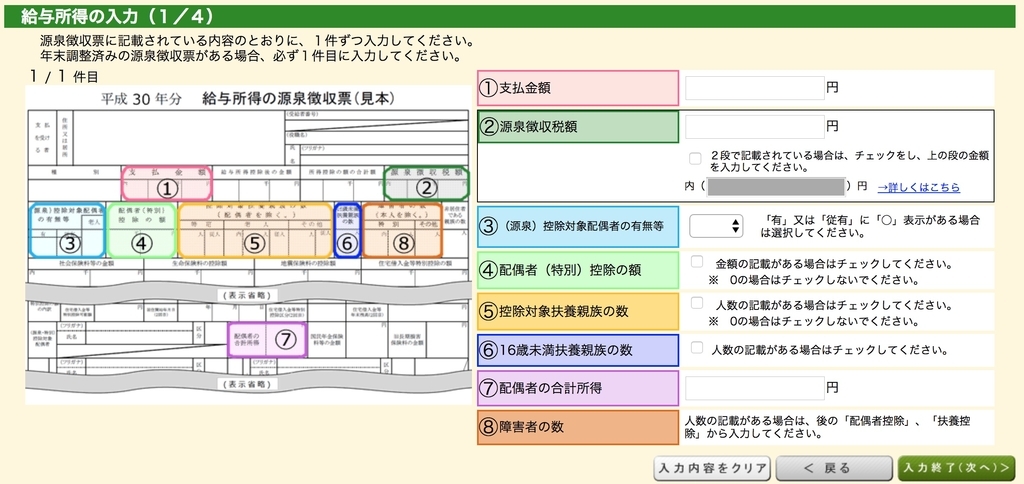Click the pink ① 支払金額 box on sample slip
This screenshot has width=1024, height=484.
click(167, 183)
